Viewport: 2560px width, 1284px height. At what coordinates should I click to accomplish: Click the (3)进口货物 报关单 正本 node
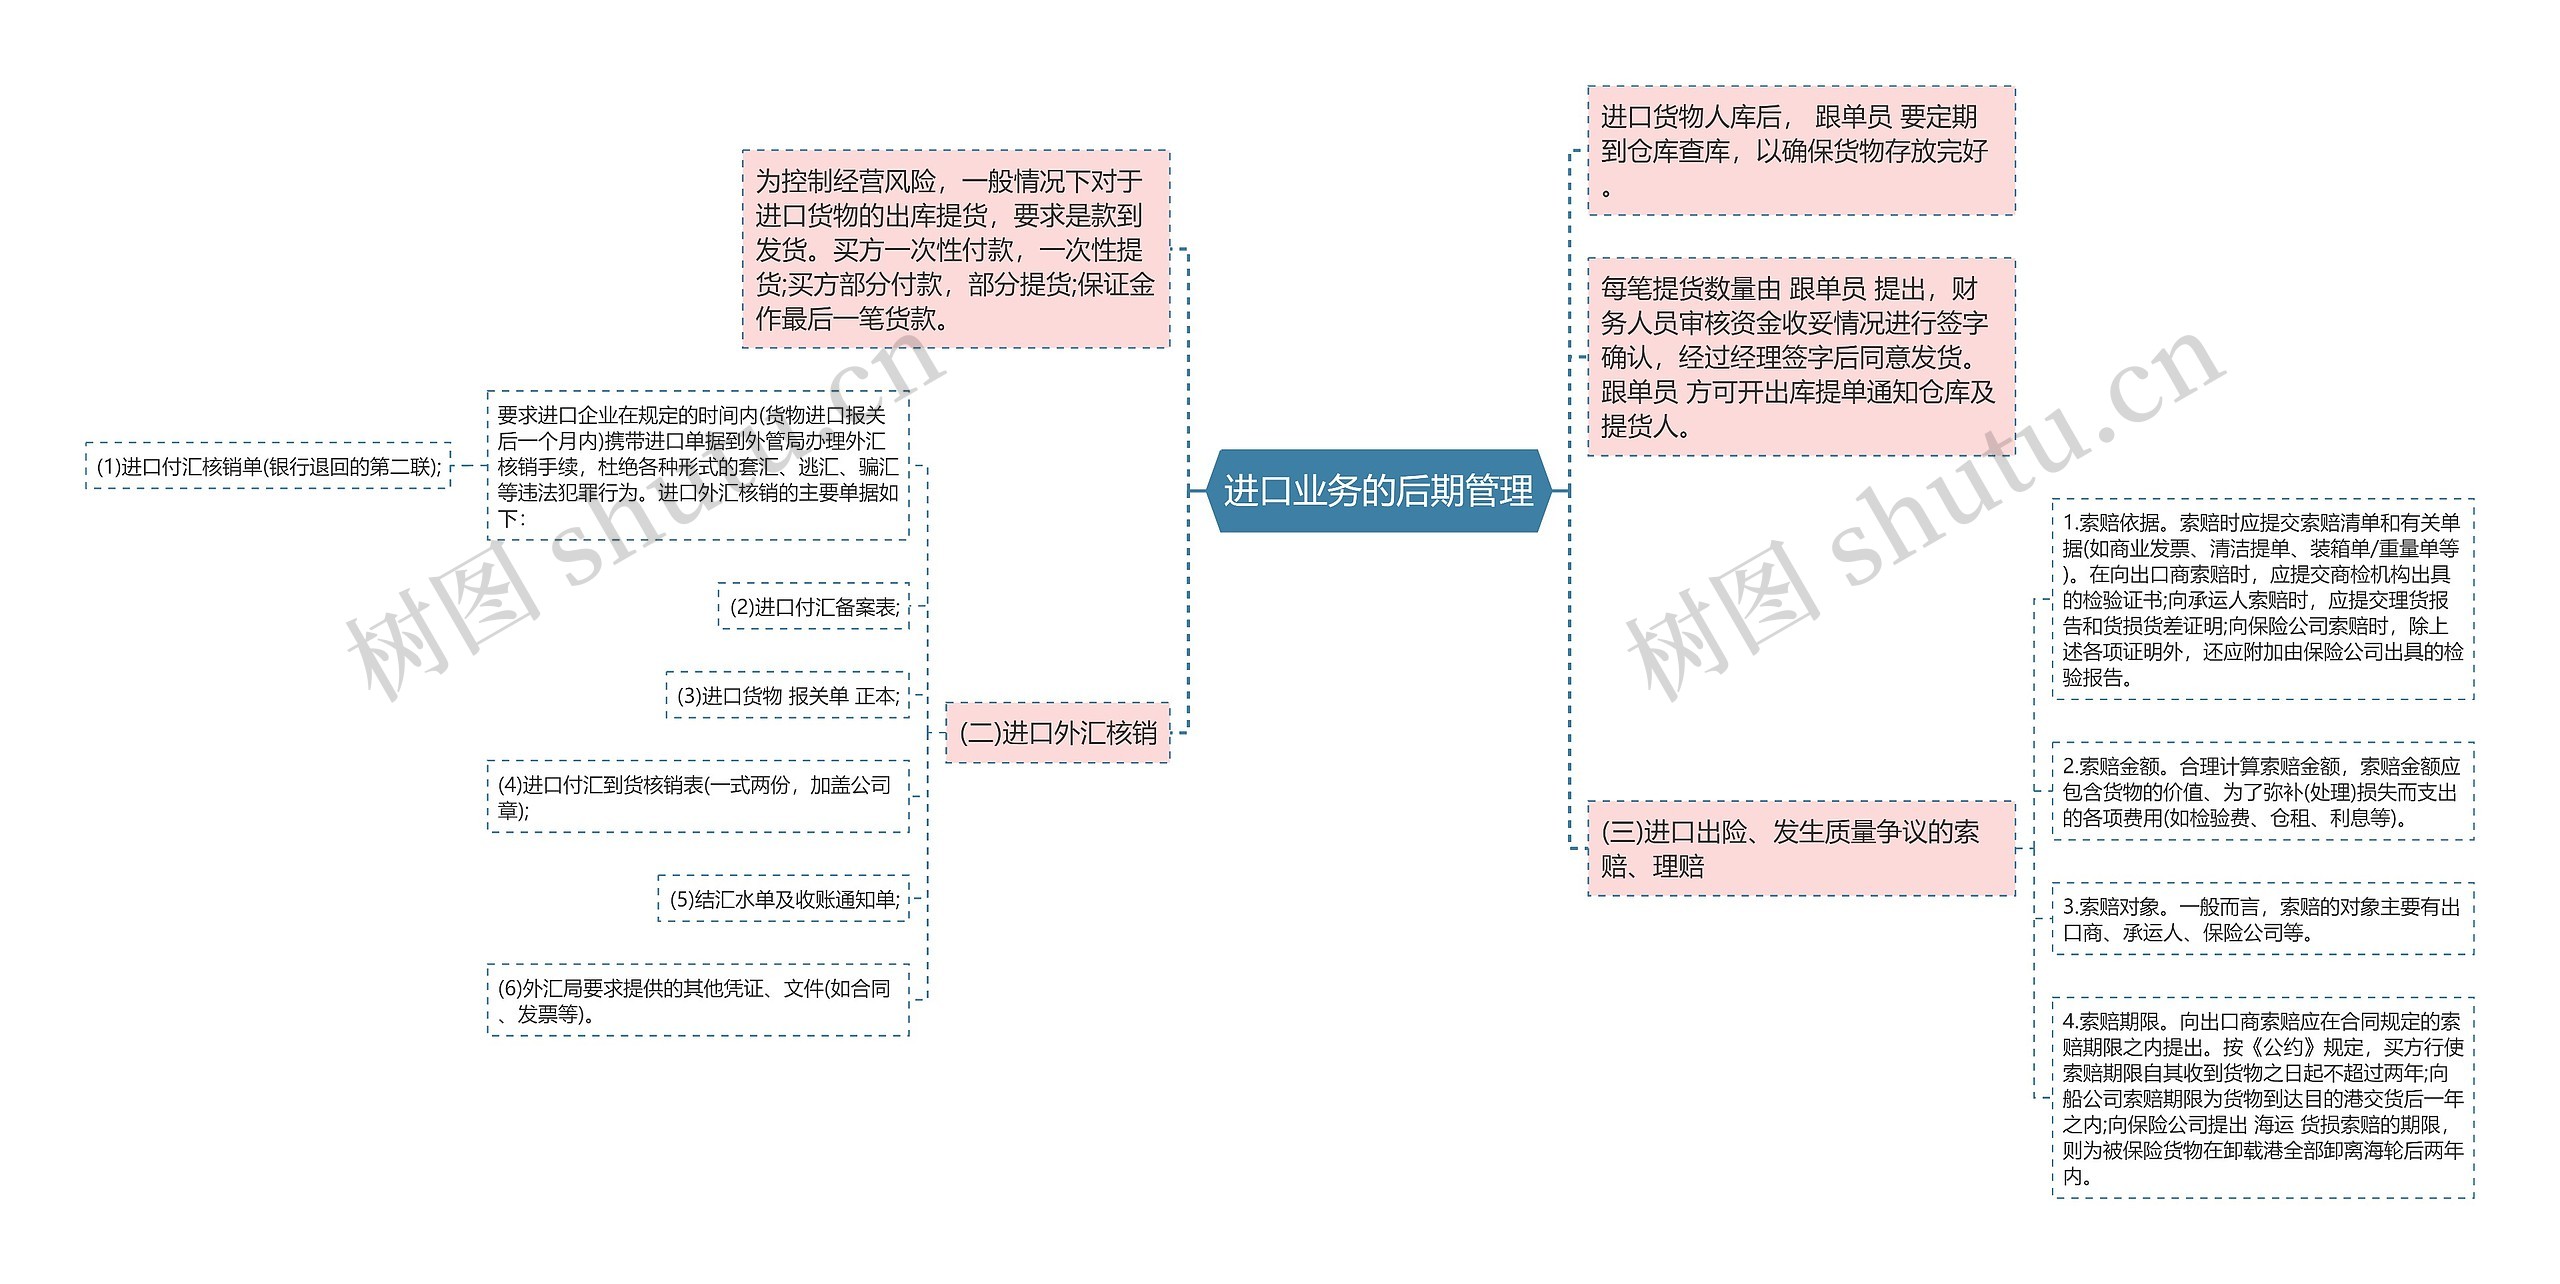click(x=788, y=696)
